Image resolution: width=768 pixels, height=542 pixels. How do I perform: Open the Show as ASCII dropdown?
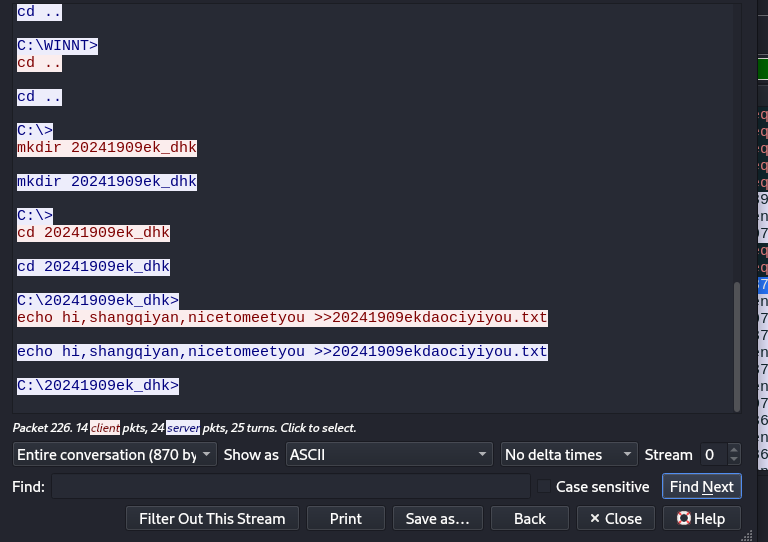pos(389,454)
